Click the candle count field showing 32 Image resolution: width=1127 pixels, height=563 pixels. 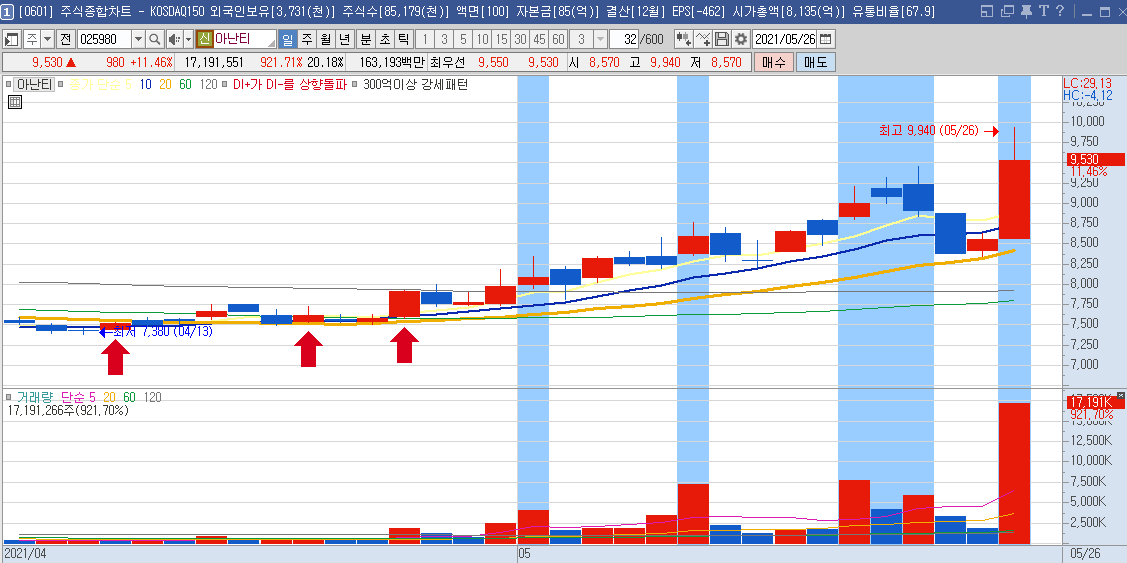[x=624, y=39]
